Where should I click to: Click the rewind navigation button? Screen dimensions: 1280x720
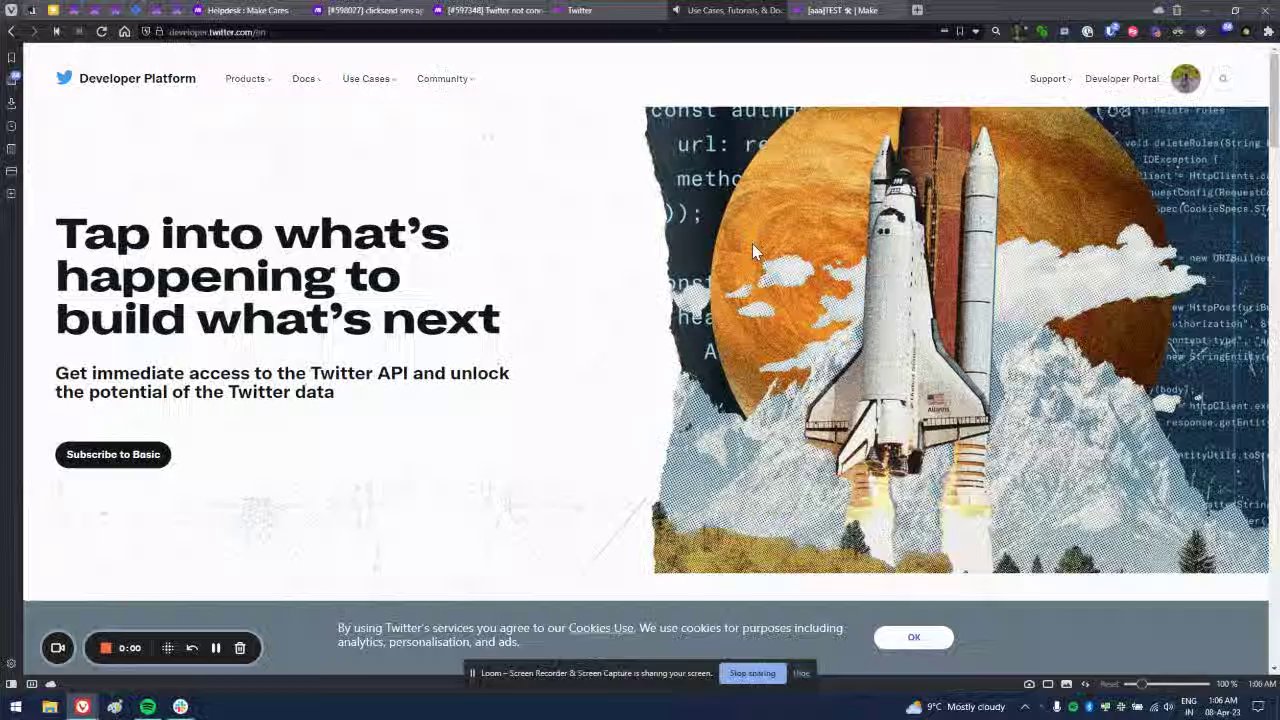(x=56, y=32)
